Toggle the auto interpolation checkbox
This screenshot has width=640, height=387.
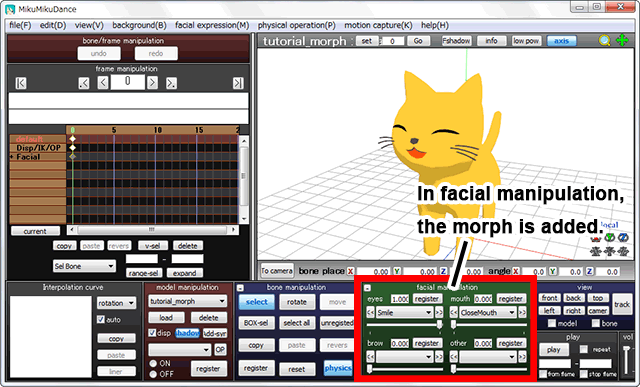[x=101, y=319]
